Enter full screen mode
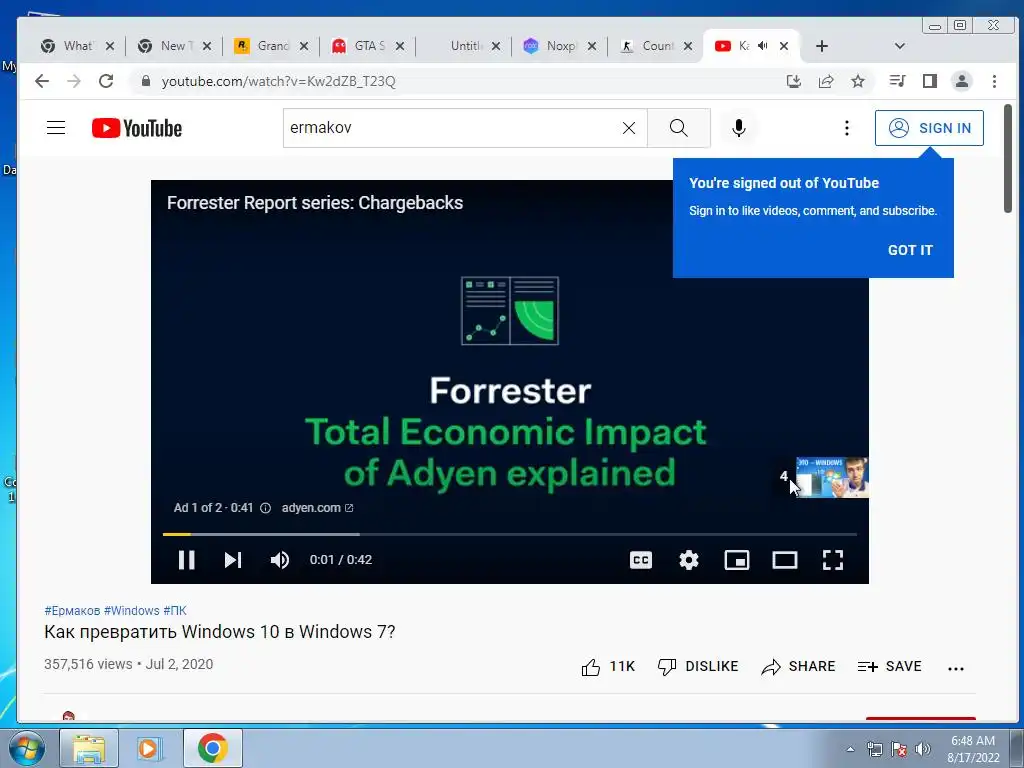The image size is (1024, 768). [x=833, y=560]
